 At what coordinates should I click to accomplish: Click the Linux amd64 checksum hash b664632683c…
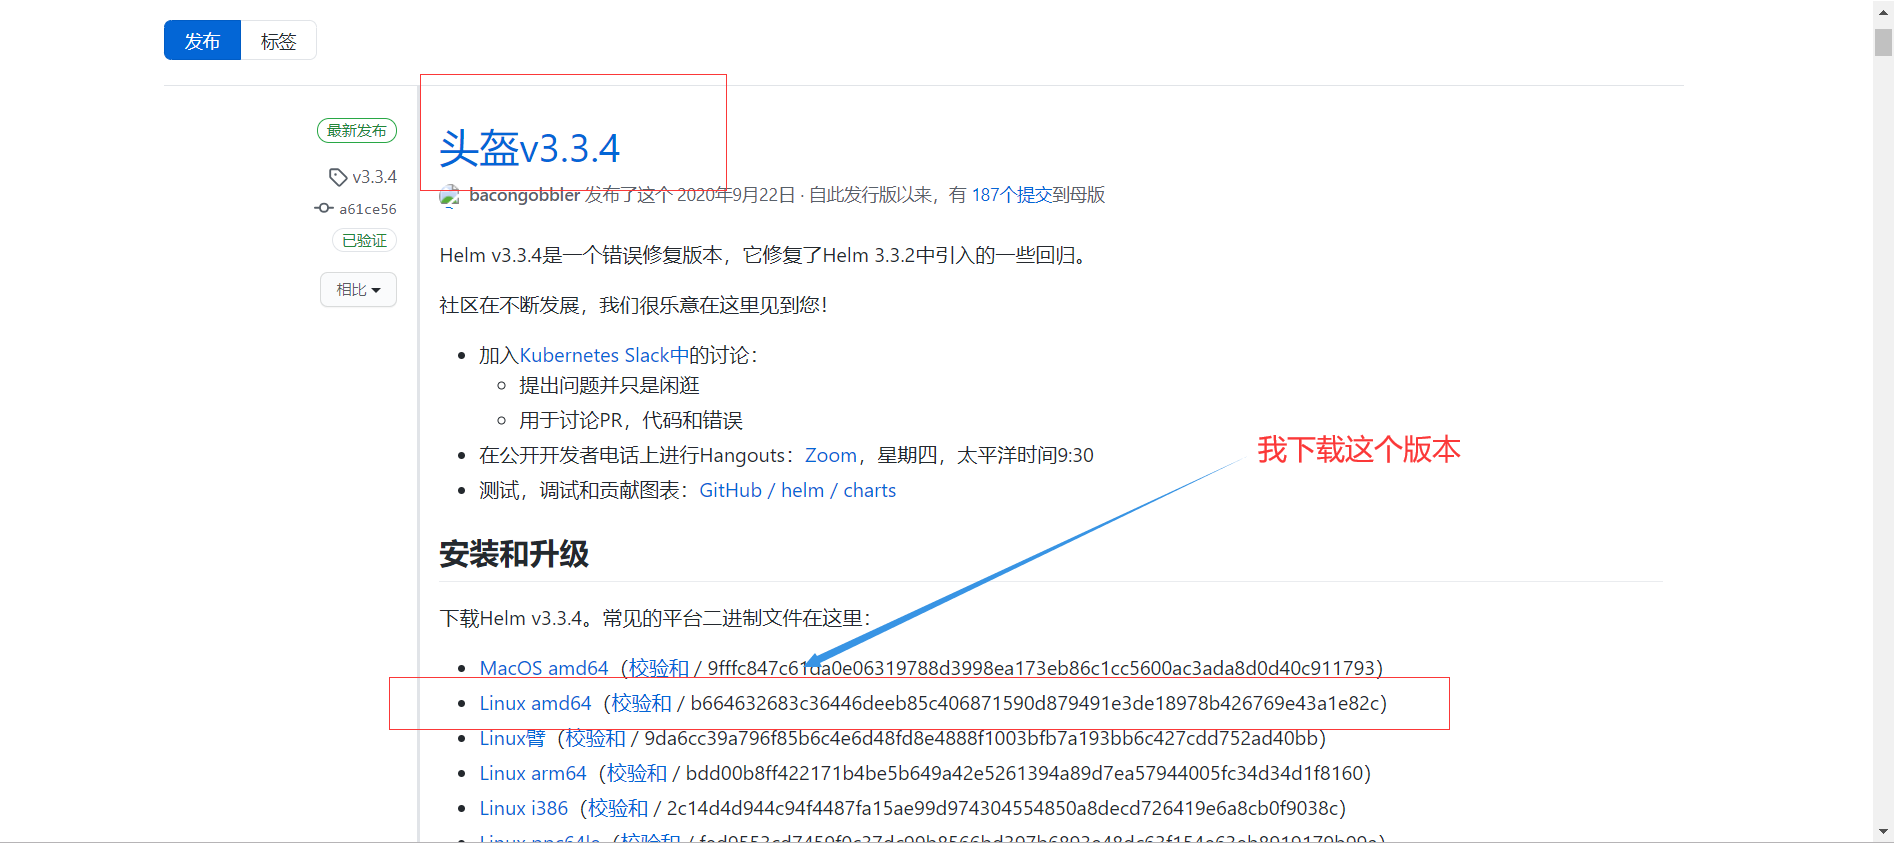pyautogui.click(x=1035, y=703)
